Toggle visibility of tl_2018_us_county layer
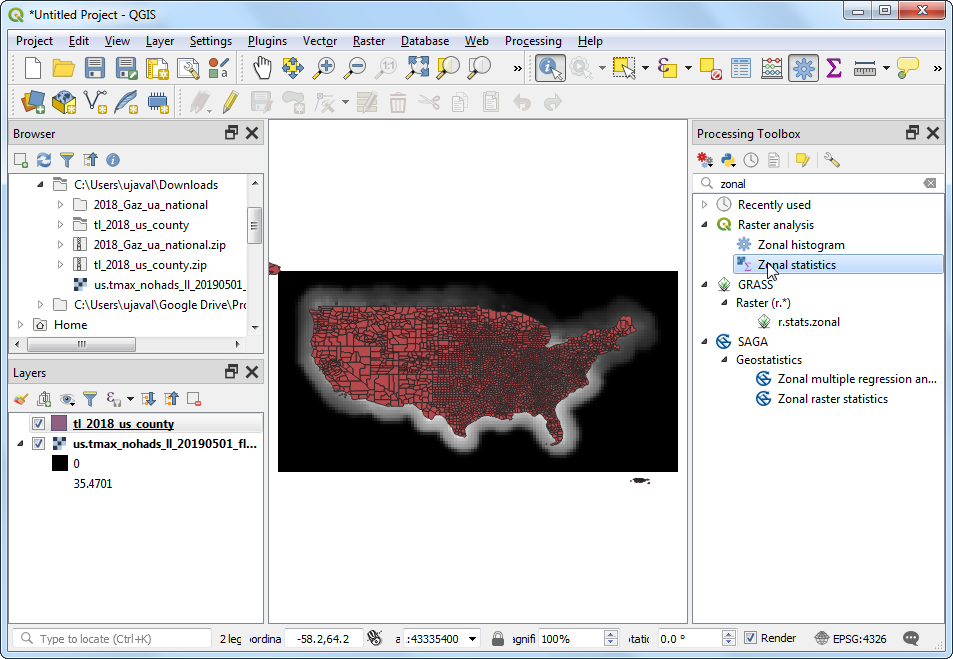953x659 pixels. [x=38, y=424]
